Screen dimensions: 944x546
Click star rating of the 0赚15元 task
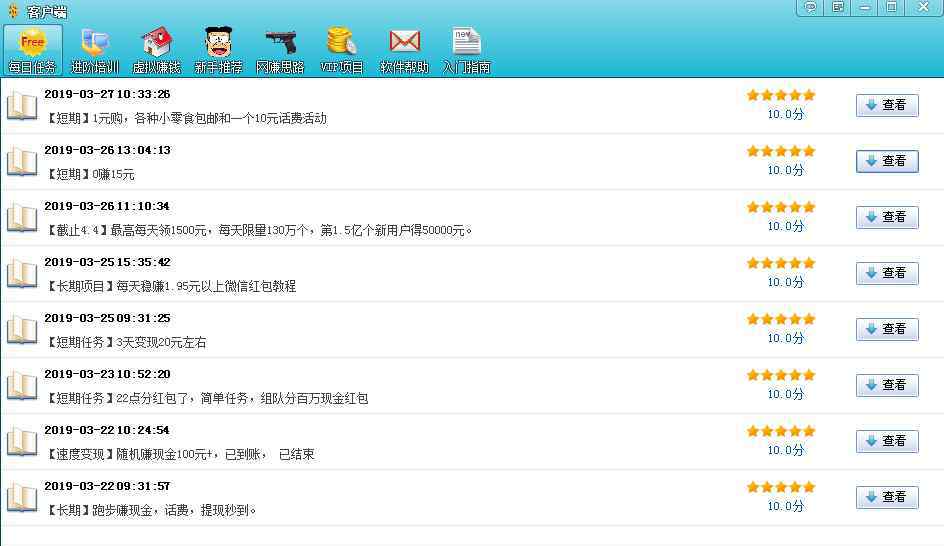pyautogui.click(x=781, y=151)
